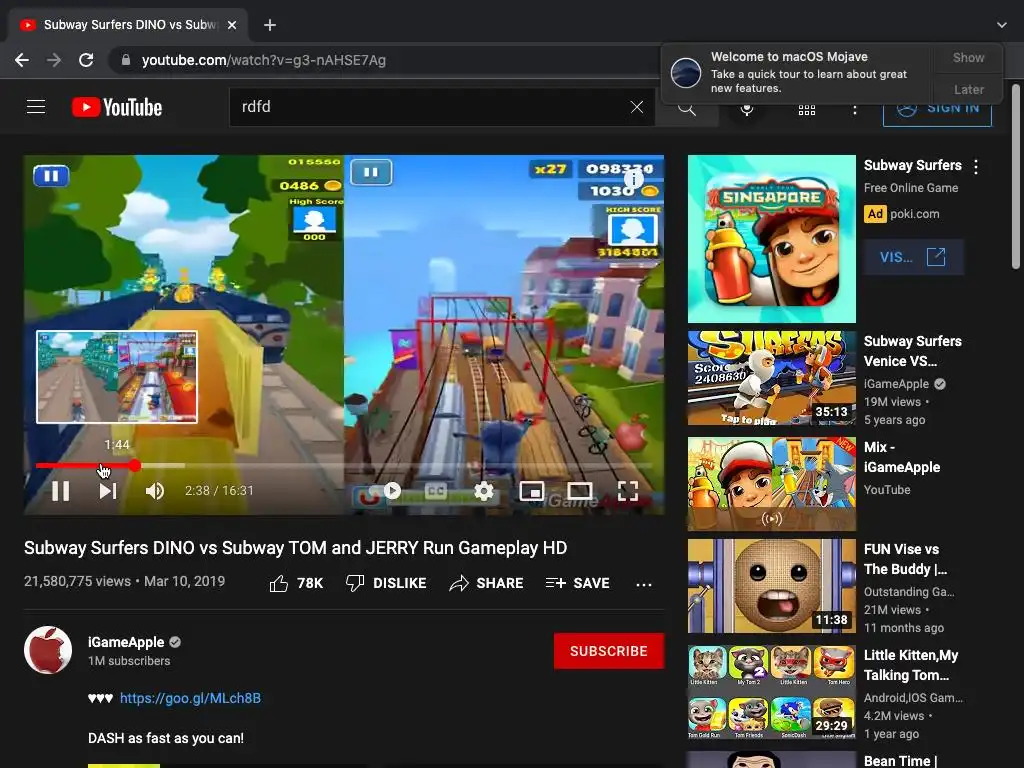Open the Mix - iGameApple playlist thumbnail
Image resolution: width=1024 pixels, height=768 pixels.
pos(771,484)
